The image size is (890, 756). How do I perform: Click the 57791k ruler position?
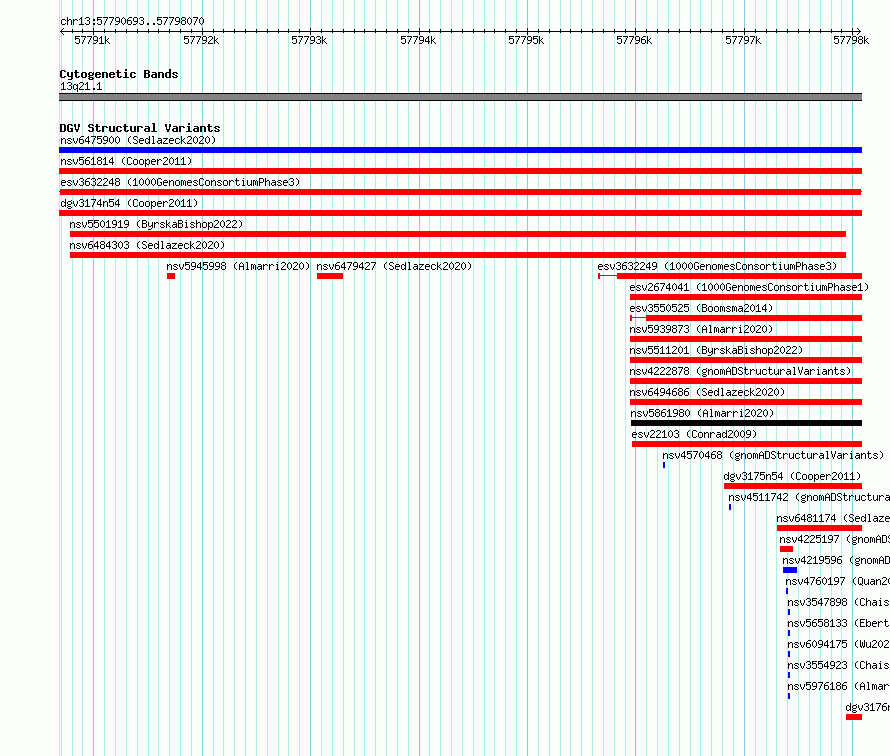coord(93,40)
